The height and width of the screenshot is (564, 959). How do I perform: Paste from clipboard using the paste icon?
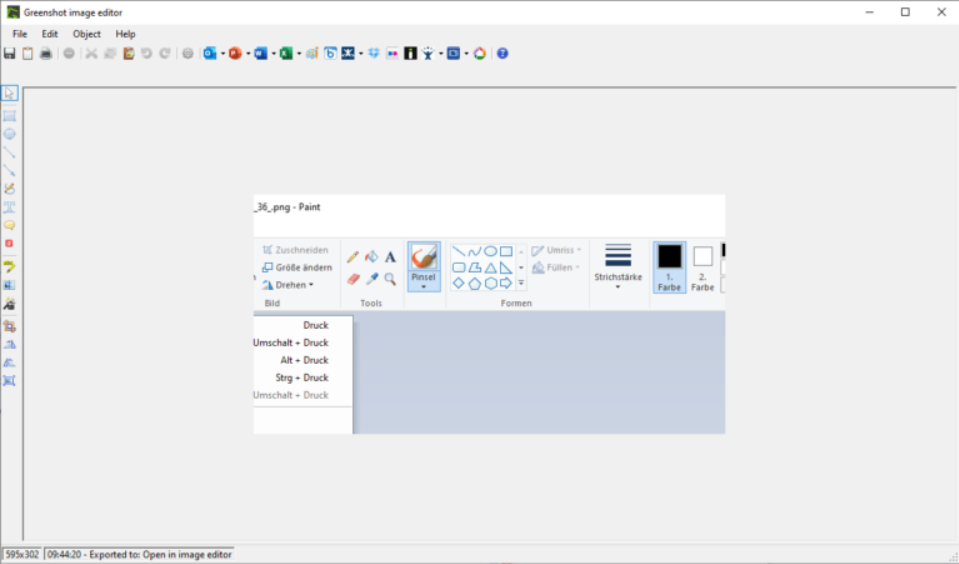click(x=128, y=54)
